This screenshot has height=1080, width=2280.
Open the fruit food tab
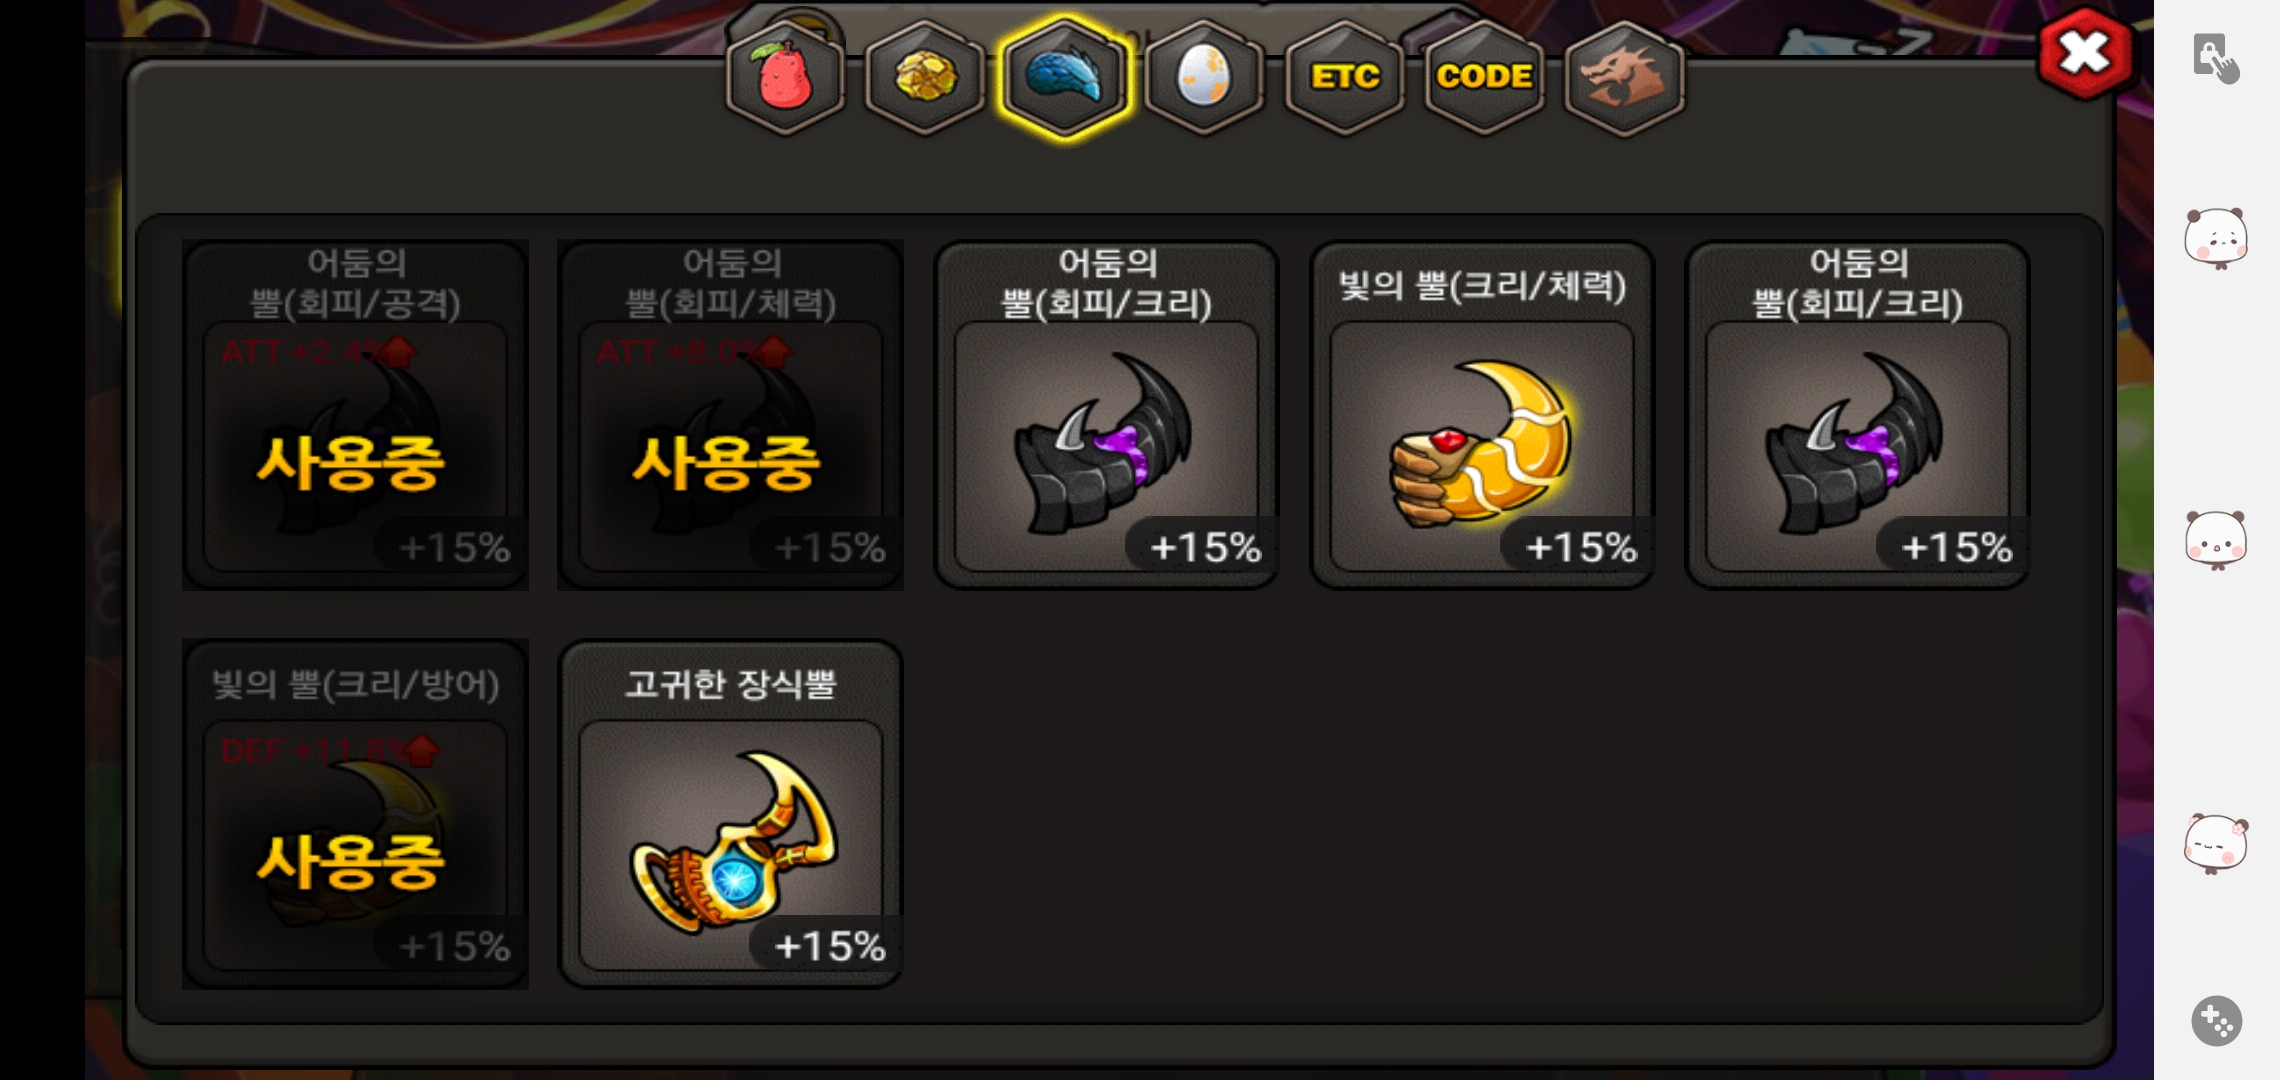pyautogui.click(x=785, y=78)
